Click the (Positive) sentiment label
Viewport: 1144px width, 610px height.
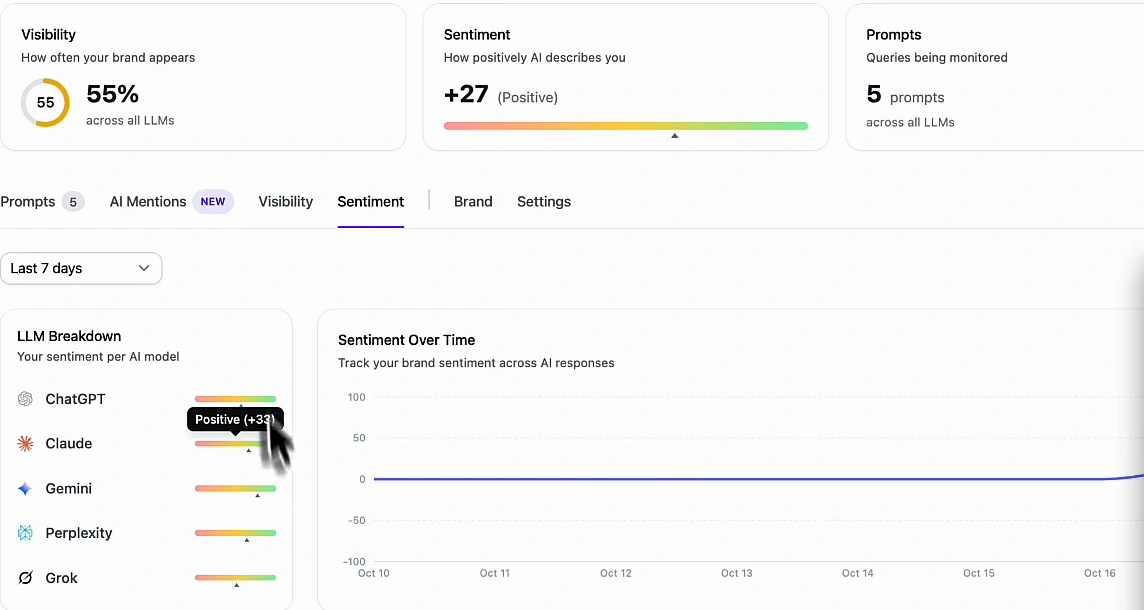(527, 98)
